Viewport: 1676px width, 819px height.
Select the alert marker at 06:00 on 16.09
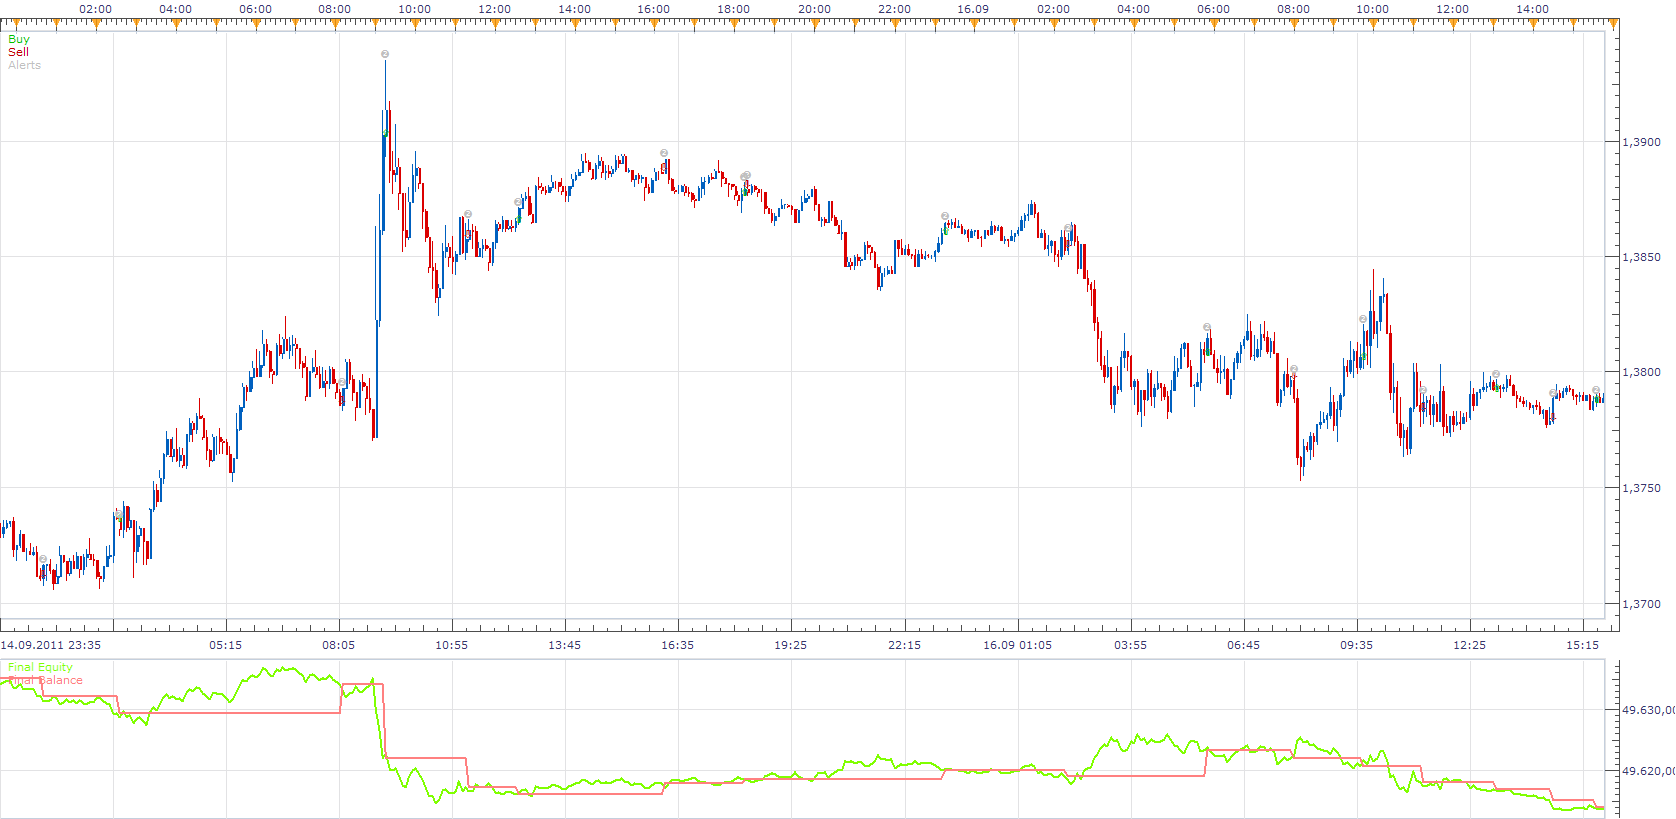click(x=1207, y=327)
